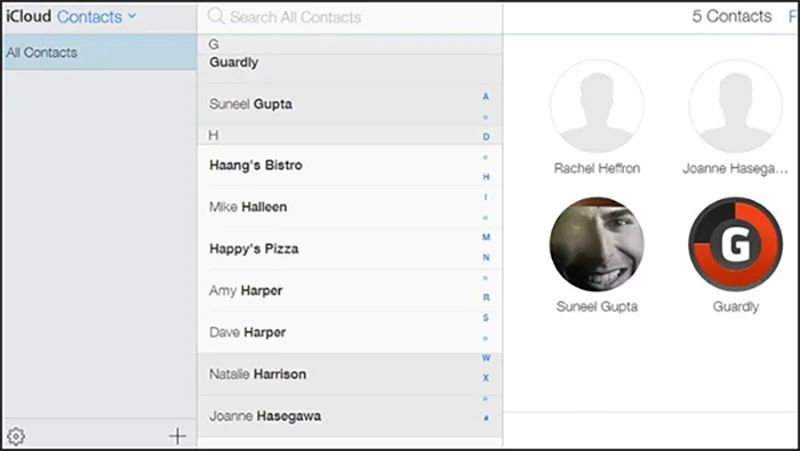Viewport: 800px width, 451px height.
Task: Click Joanne Hasegawa's placeholder avatar
Action: tap(735, 106)
